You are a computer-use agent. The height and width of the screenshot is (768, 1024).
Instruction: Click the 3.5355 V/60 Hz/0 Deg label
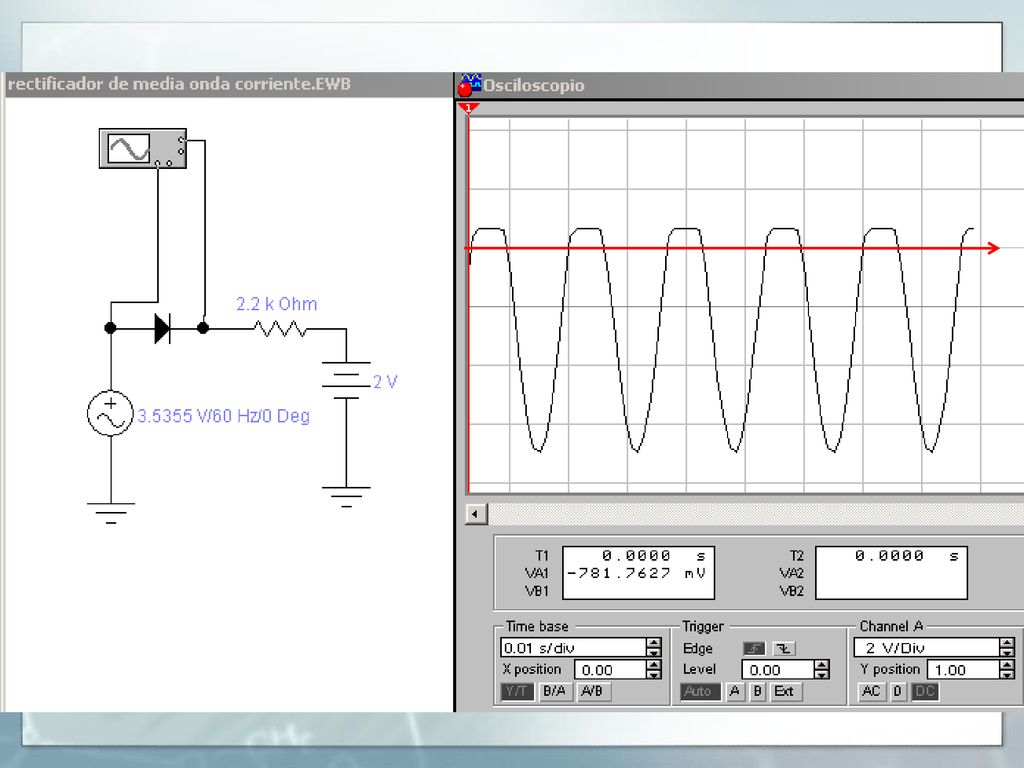coord(223,416)
